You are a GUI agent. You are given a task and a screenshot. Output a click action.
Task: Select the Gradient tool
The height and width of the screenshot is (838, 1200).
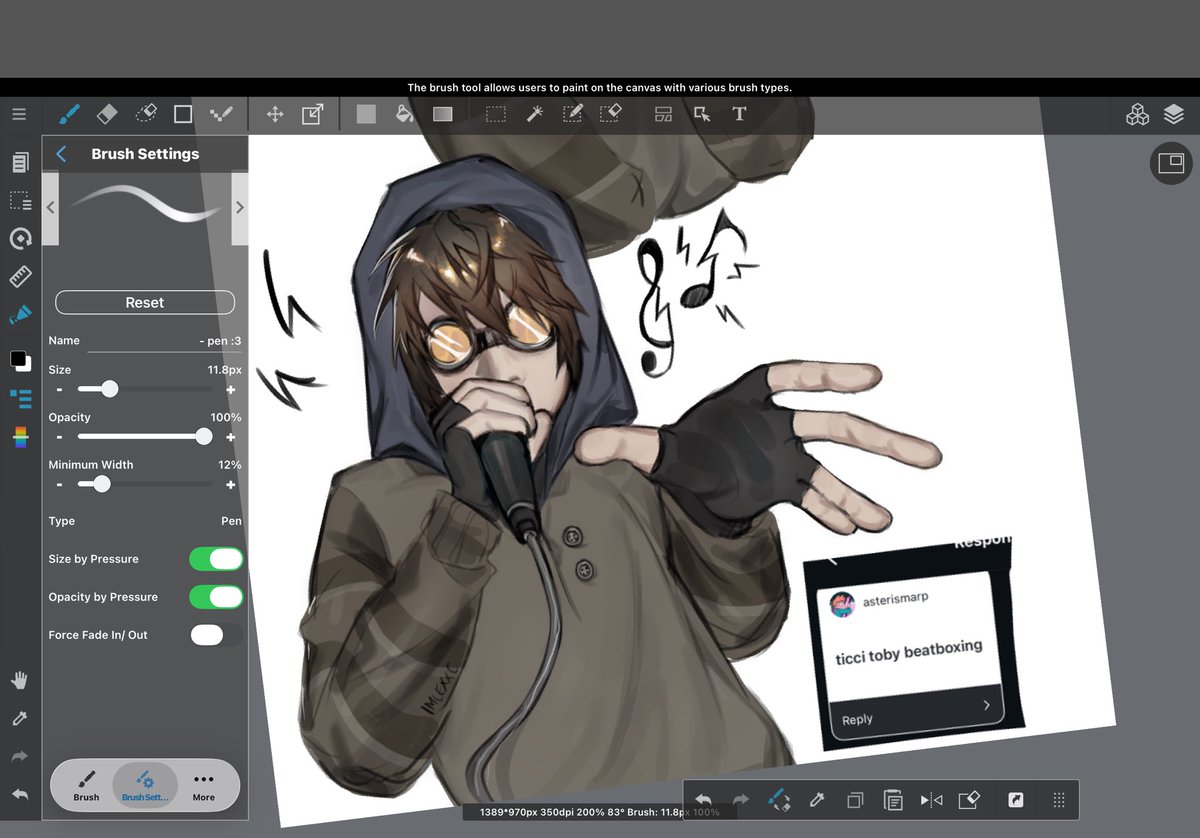tap(443, 114)
